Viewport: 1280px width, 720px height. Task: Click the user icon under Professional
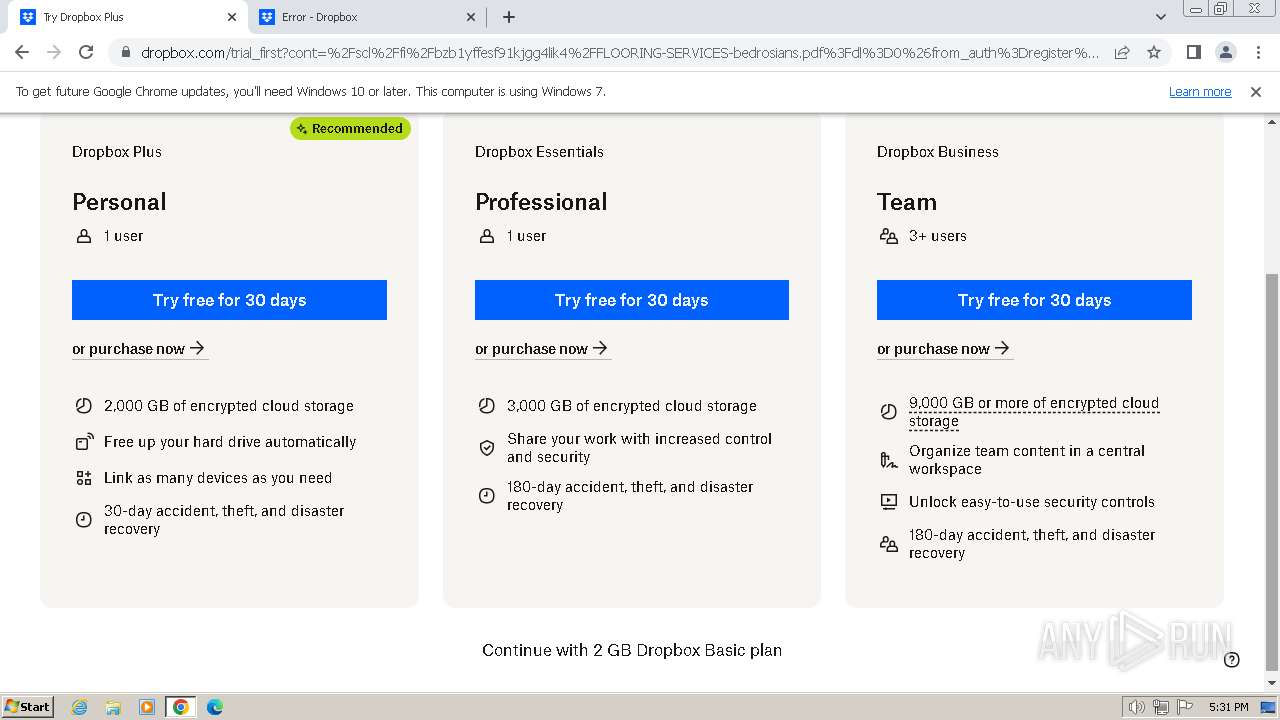point(487,236)
